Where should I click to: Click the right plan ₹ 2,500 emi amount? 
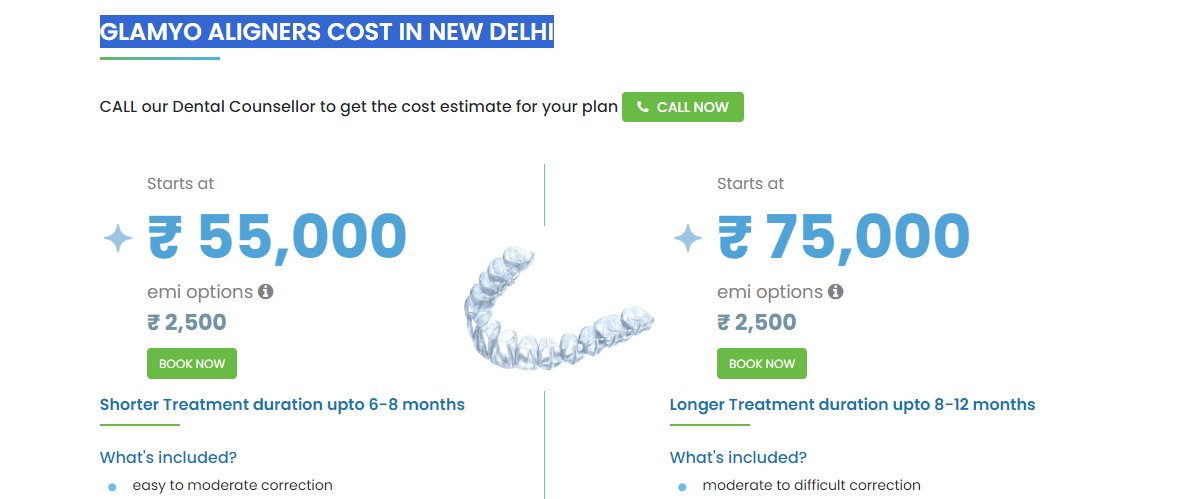click(x=756, y=322)
